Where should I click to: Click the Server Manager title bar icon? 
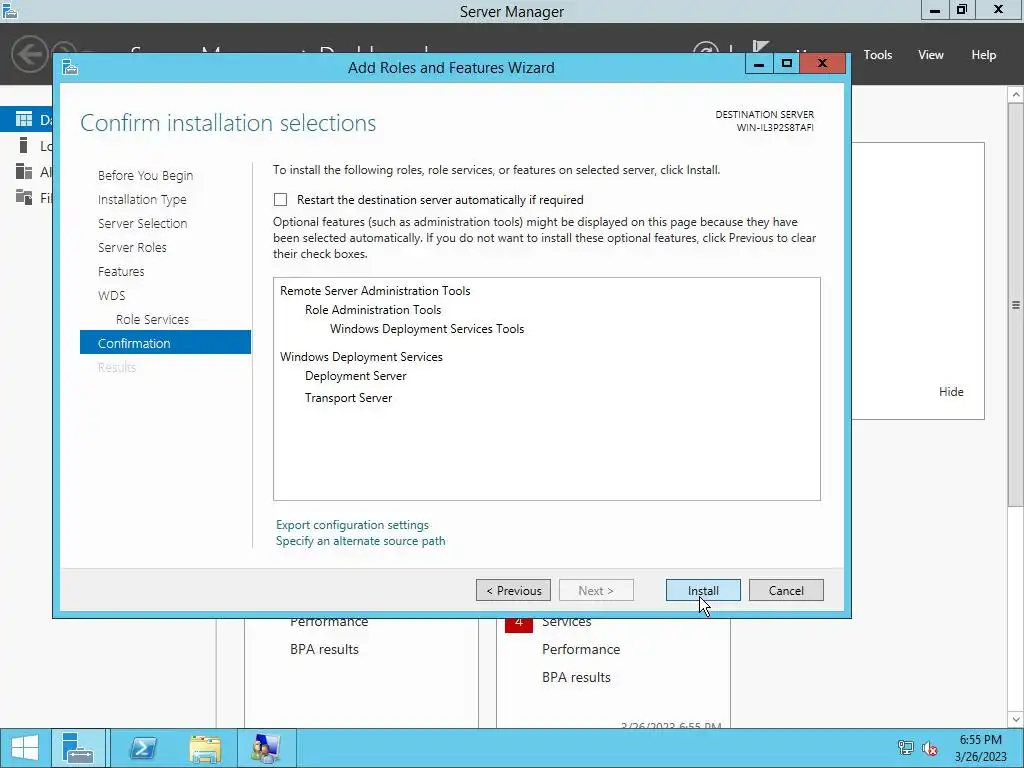[9, 10]
